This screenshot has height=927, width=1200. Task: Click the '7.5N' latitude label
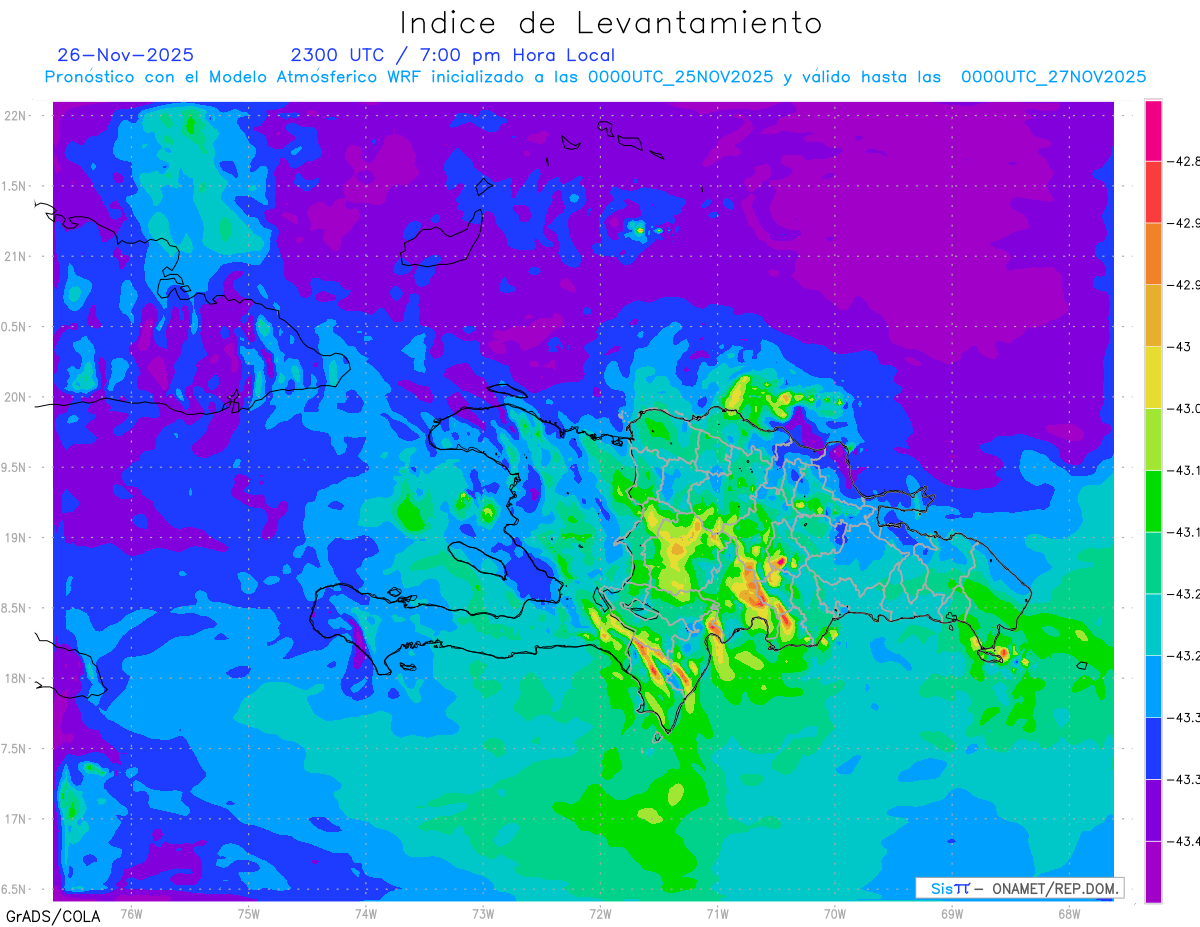click(x=15, y=748)
